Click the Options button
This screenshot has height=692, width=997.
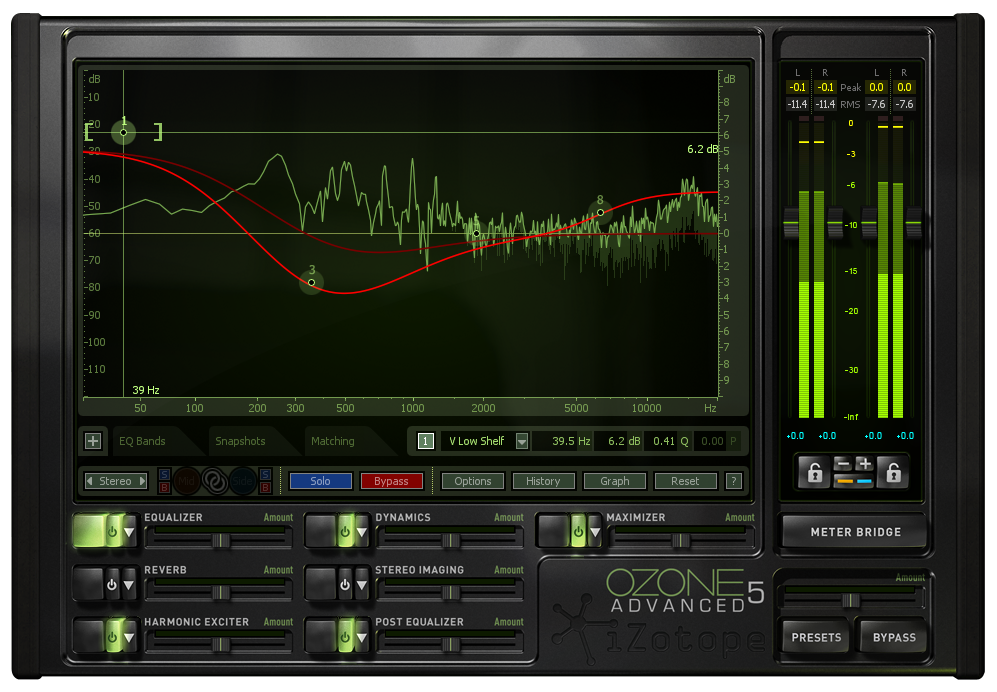pos(472,481)
